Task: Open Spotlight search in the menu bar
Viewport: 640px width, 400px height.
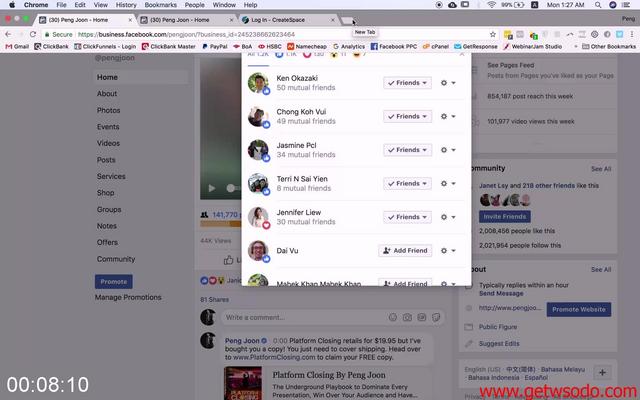Action: pos(598,5)
